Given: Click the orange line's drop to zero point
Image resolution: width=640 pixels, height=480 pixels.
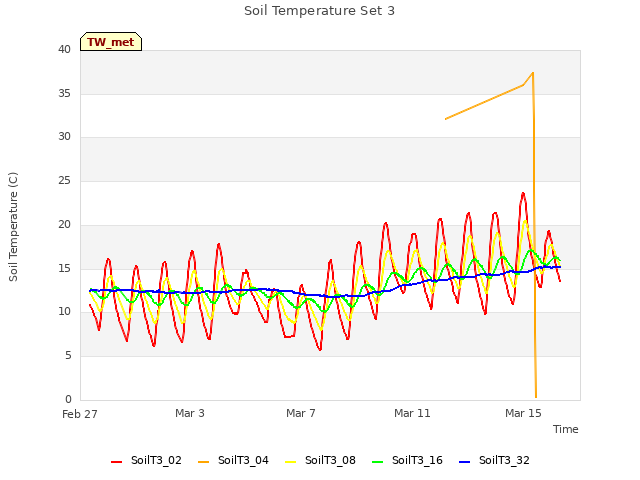Looking at the screenshot, I should pos(536,397).
